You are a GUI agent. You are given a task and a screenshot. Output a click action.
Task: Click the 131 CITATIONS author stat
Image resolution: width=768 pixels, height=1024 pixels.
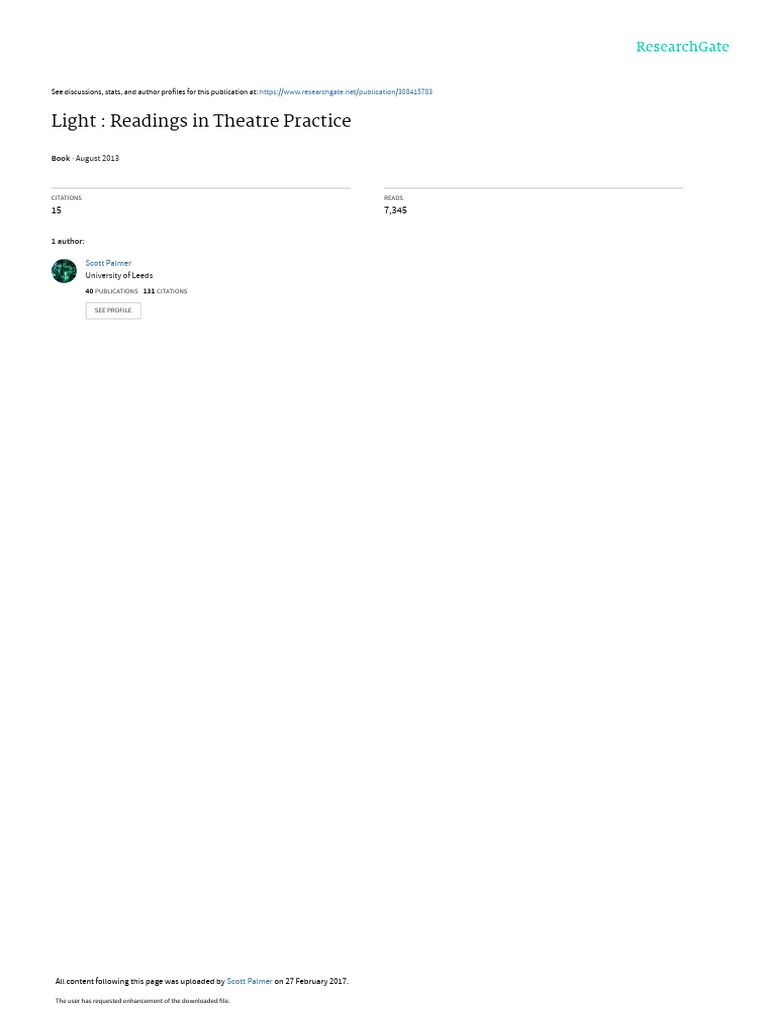point(165,291)
